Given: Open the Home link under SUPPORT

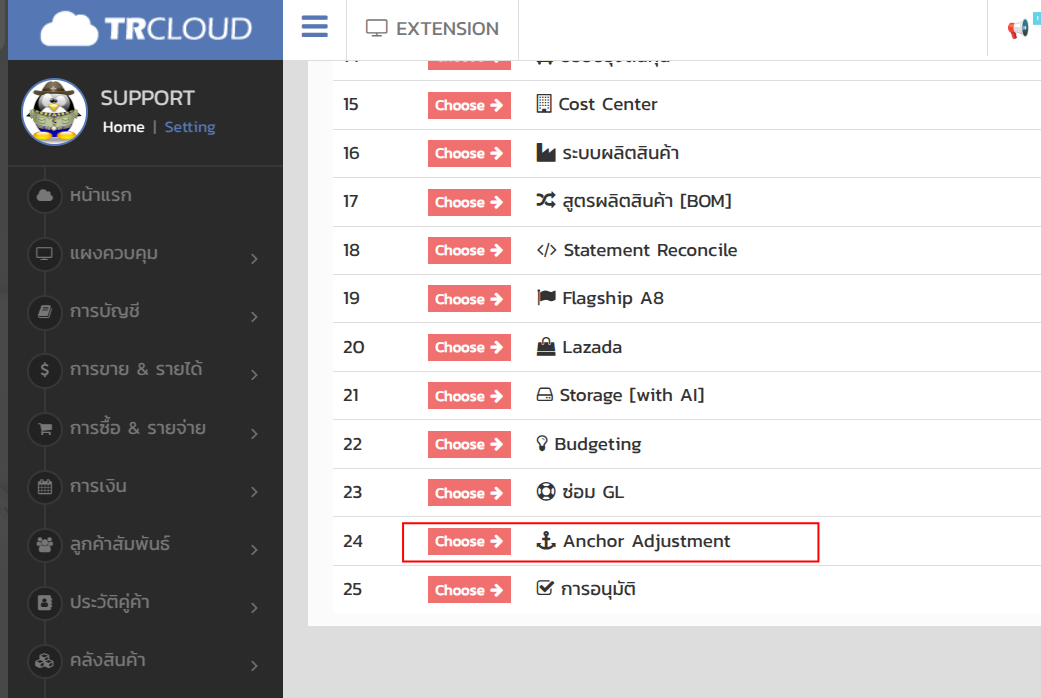Looking at the screenshot, I should (123, 127).
